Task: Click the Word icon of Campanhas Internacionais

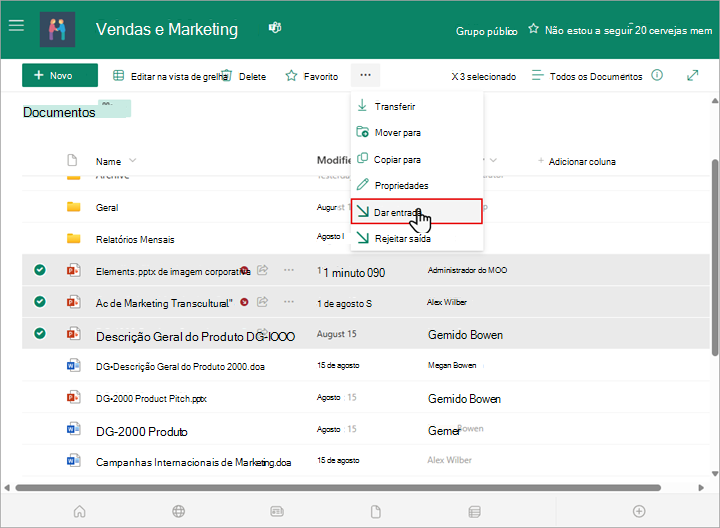Action: pos(73,461)
